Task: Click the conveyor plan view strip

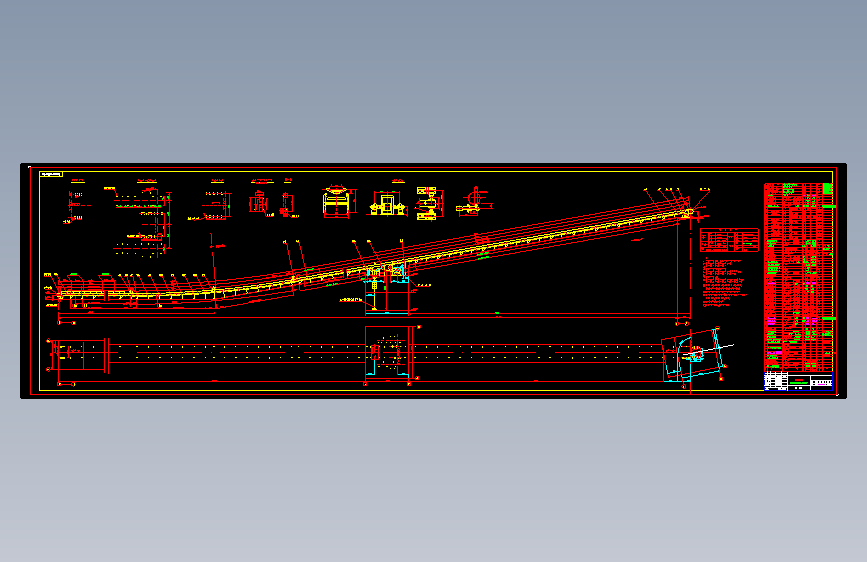Action: [x=387, y=352]
